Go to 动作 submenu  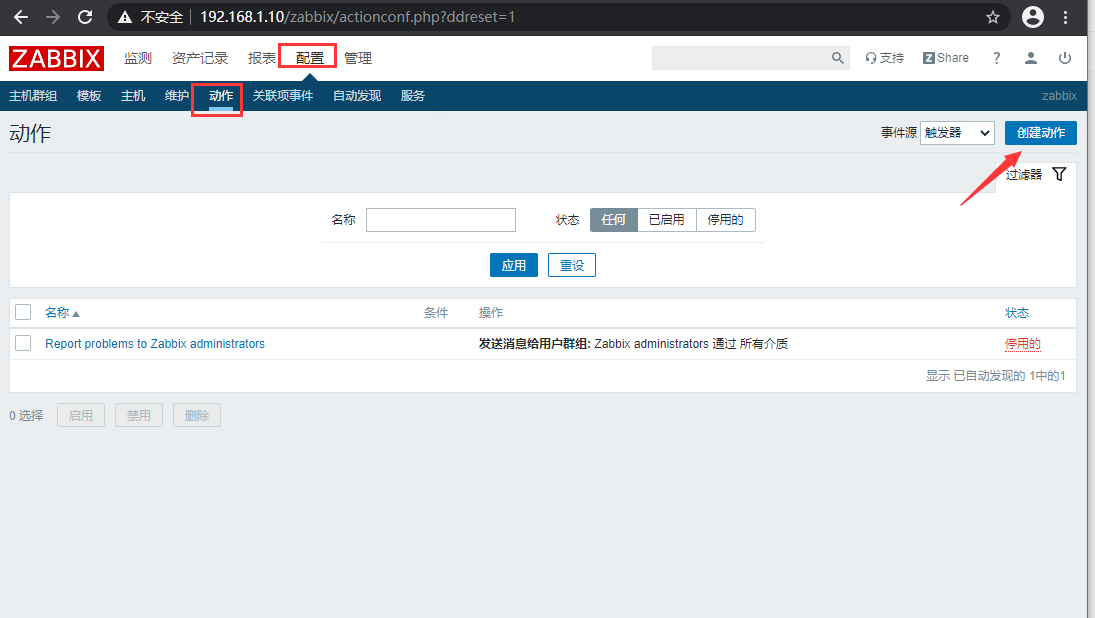pyautogui.click(x=221, y=96)
